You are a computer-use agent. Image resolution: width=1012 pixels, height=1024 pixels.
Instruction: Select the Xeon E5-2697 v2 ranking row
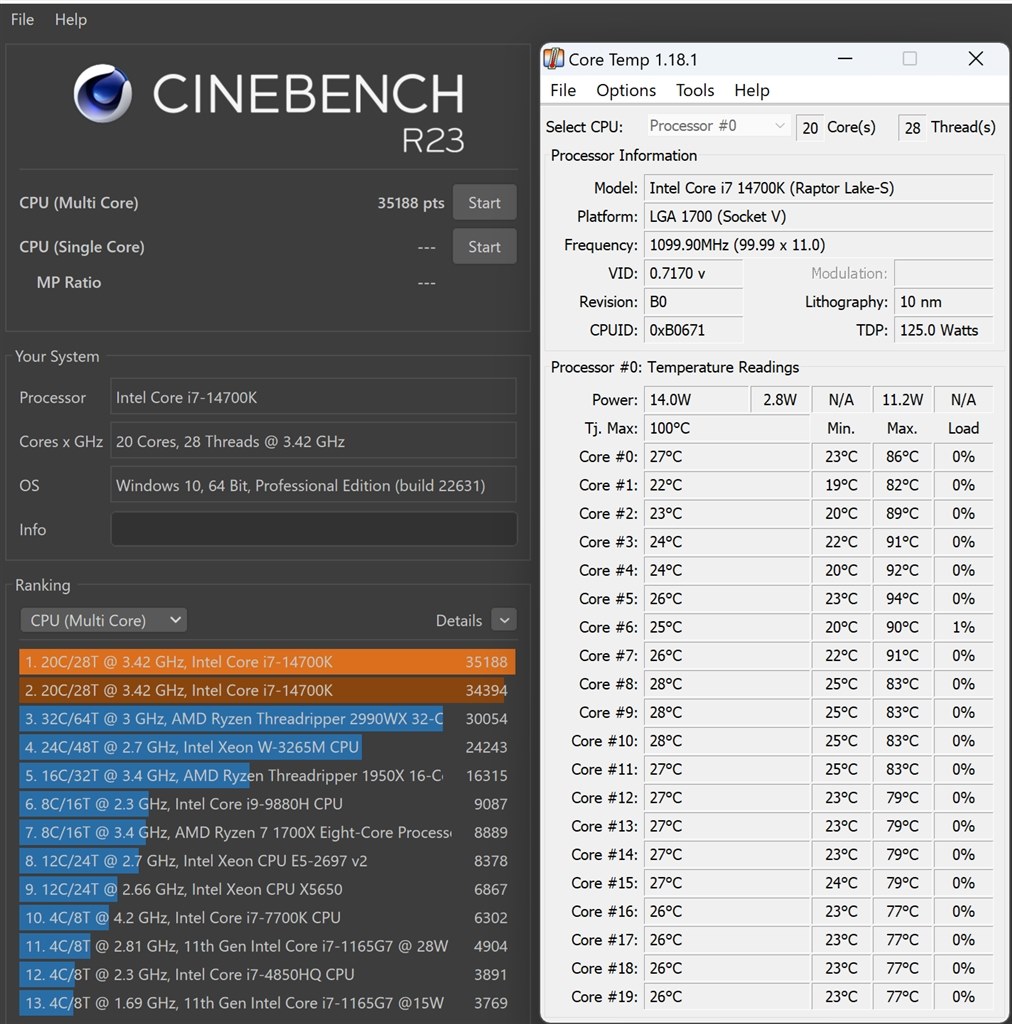267,861
